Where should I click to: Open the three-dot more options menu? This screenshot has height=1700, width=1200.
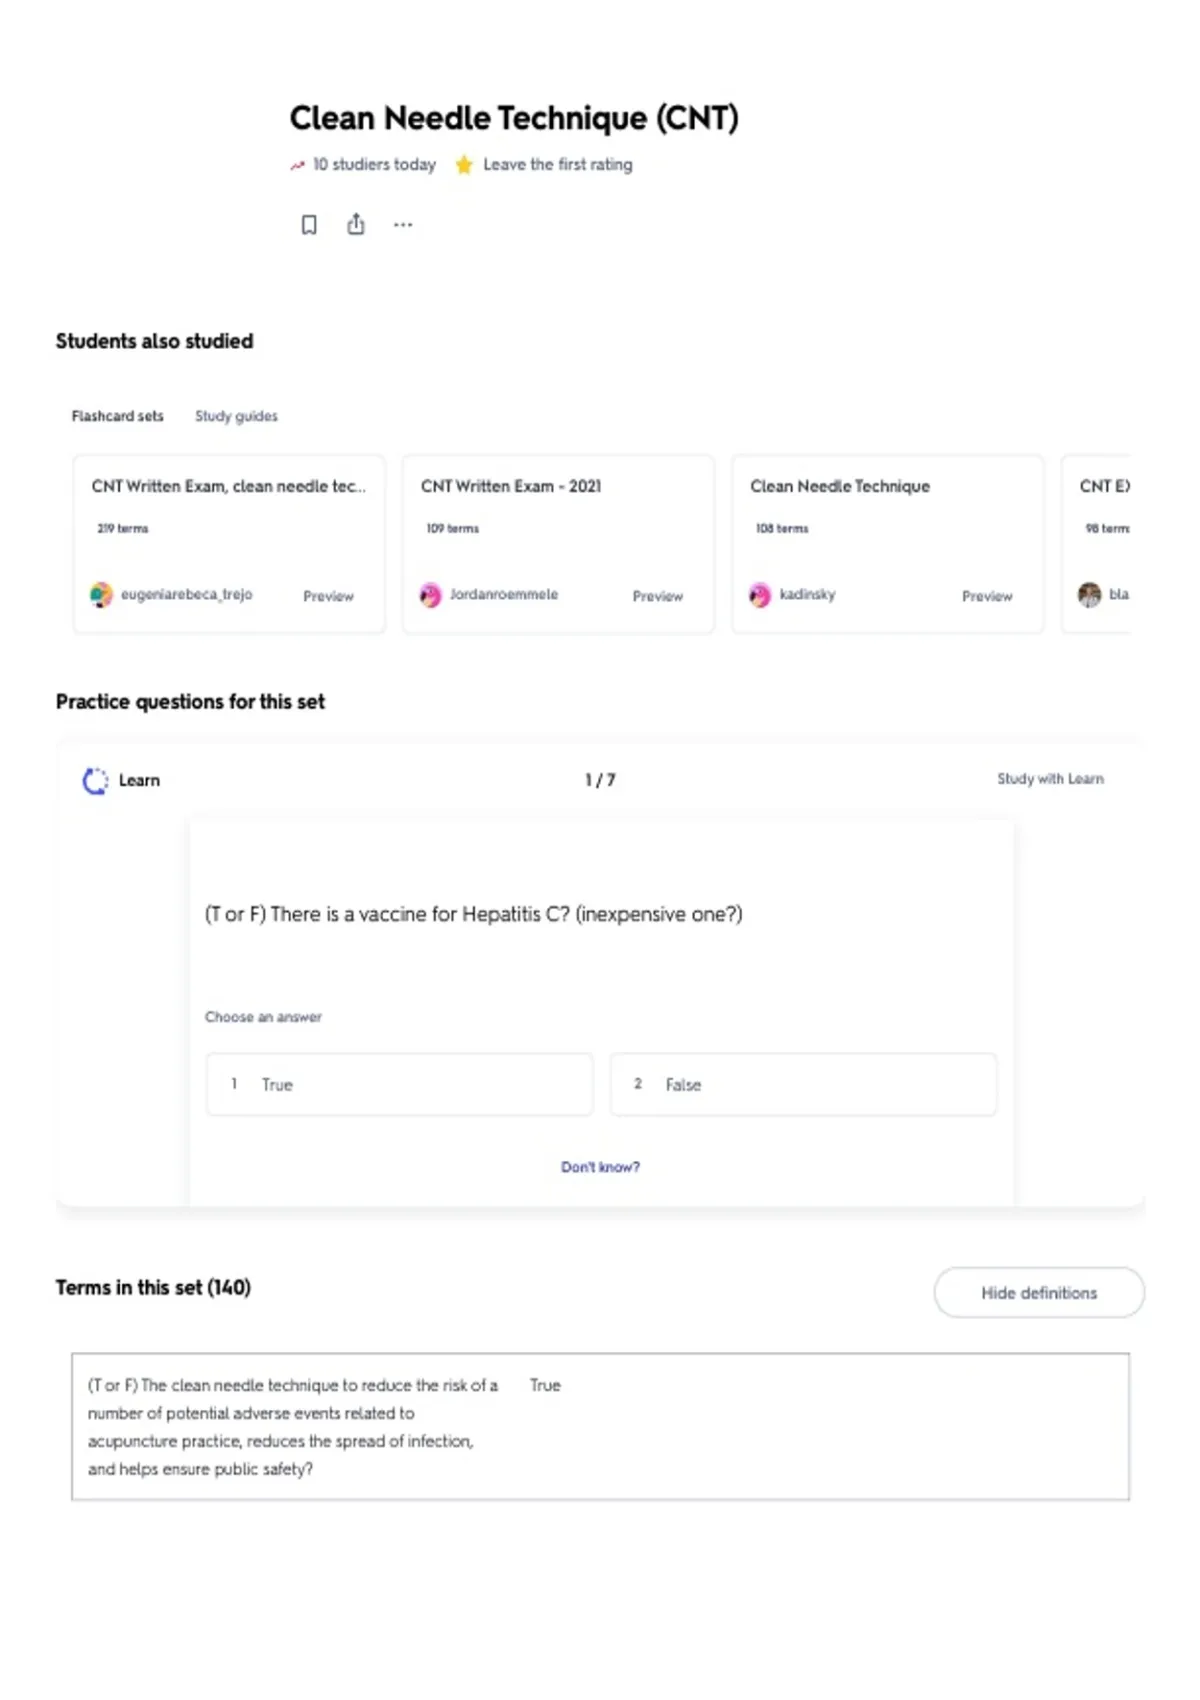pos(403,225)
